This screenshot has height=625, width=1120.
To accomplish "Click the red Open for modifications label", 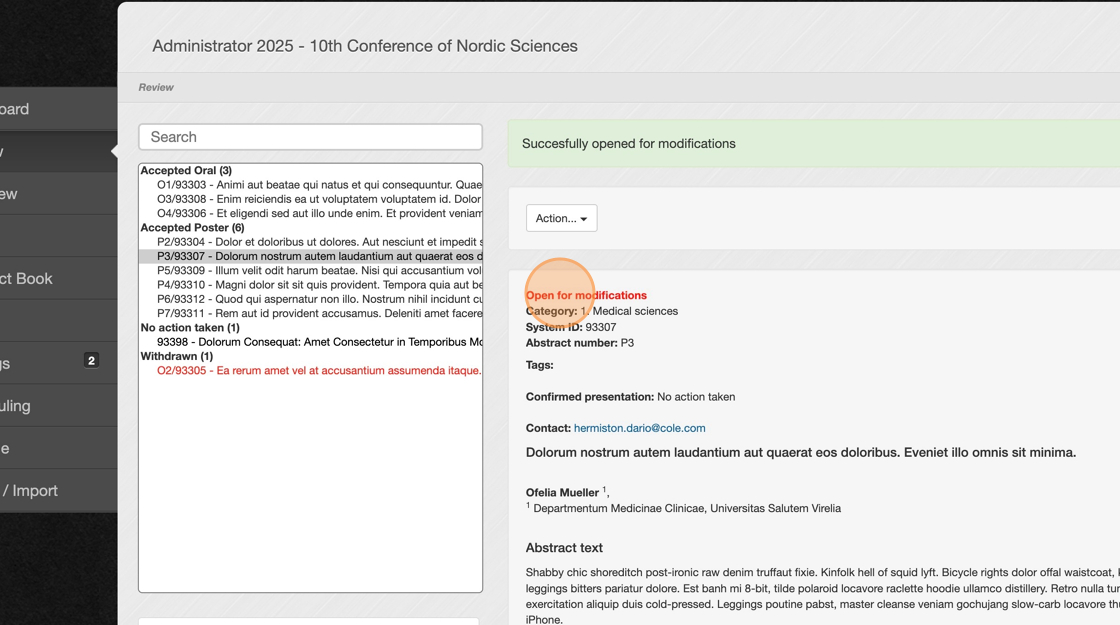I will [586, 295].
